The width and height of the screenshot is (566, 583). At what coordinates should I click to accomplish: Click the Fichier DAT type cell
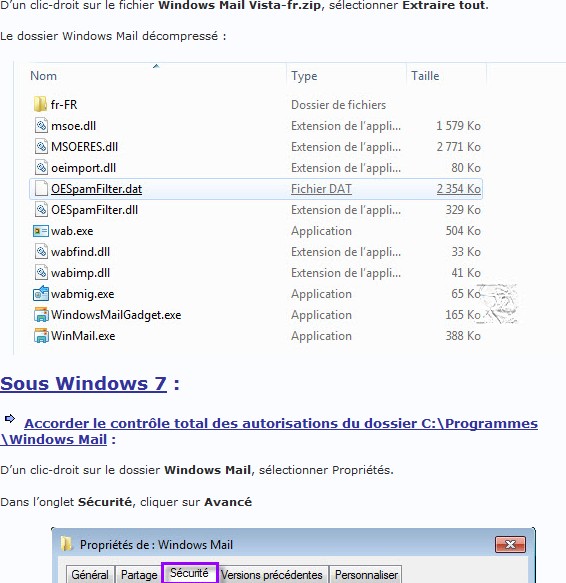click(x=321, y=189)
